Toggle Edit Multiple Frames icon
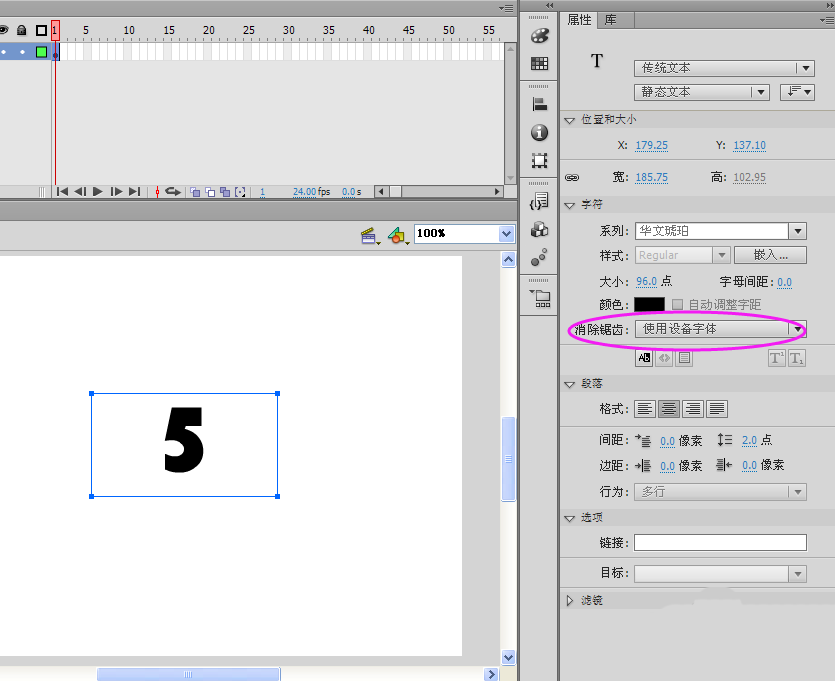The height and width of the screenshot is (681, 835). point(225,192)
